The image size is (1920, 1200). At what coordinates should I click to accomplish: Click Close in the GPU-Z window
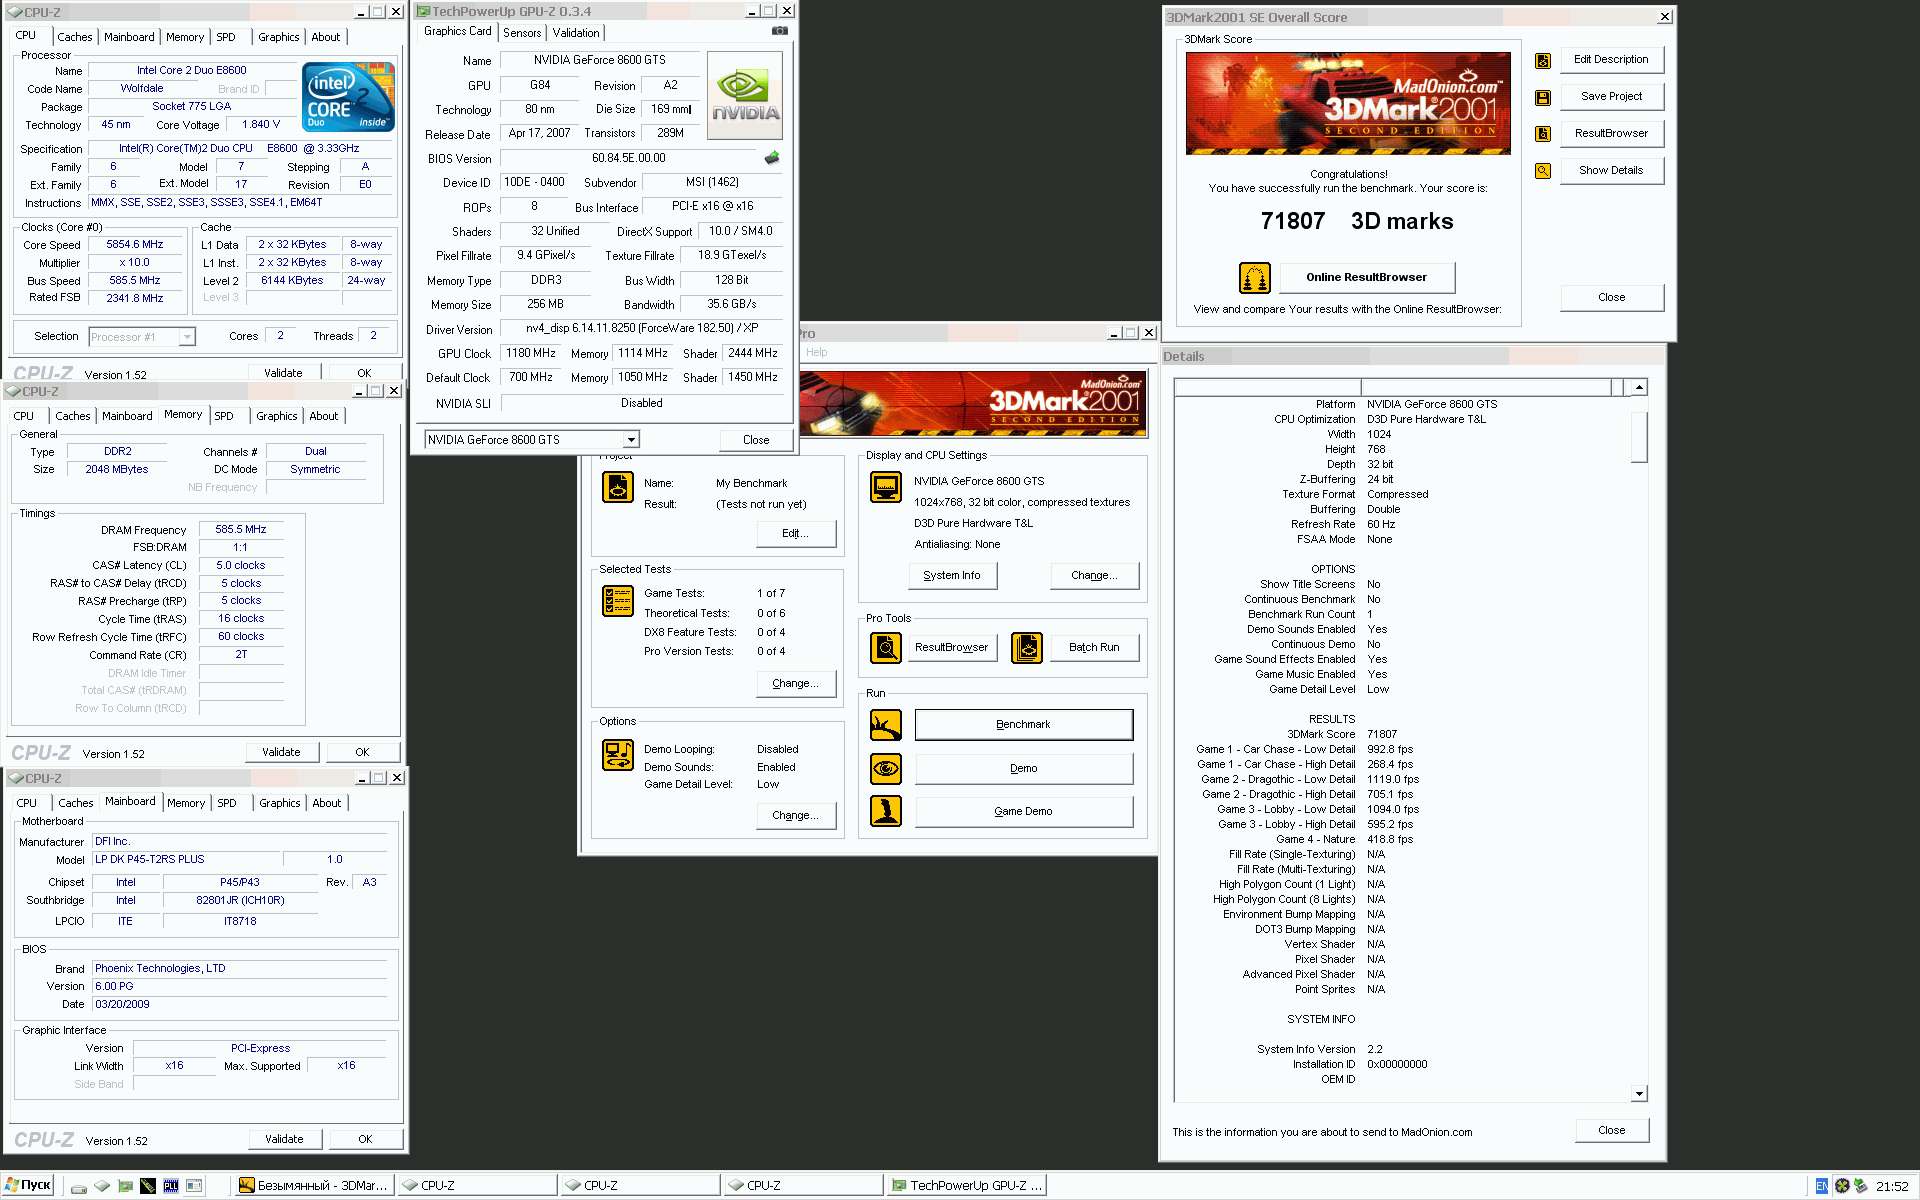[756, 440]
